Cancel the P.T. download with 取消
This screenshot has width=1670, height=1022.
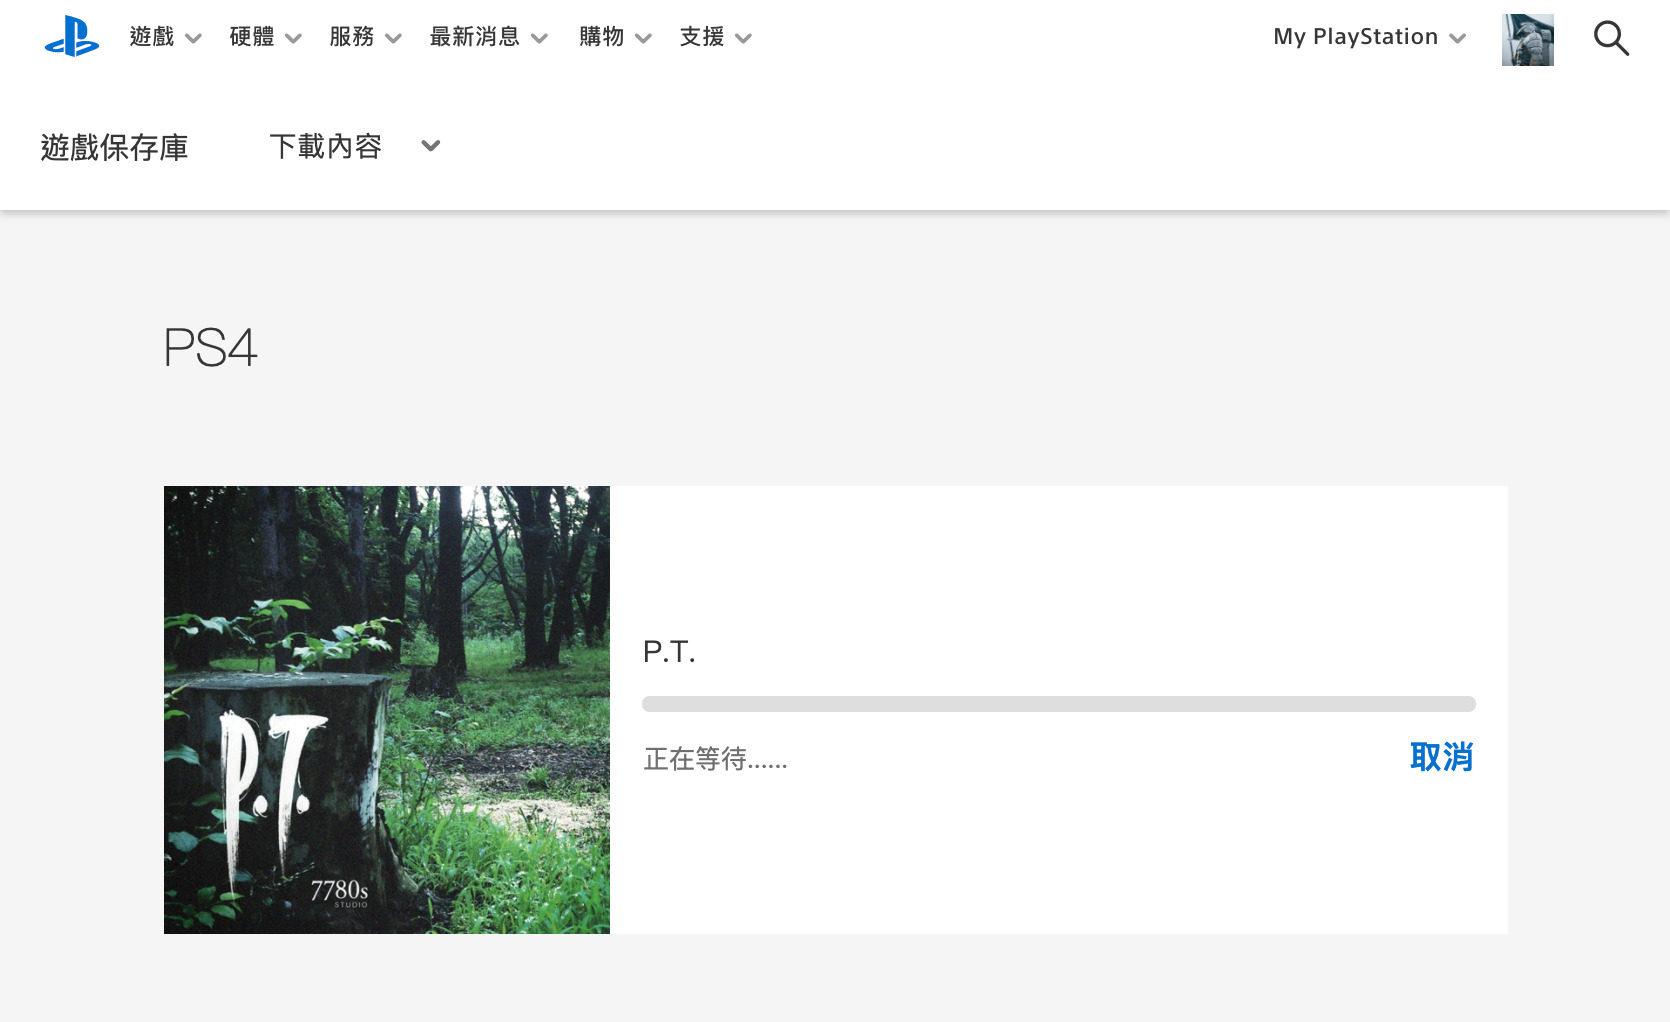click(1441, 757)
